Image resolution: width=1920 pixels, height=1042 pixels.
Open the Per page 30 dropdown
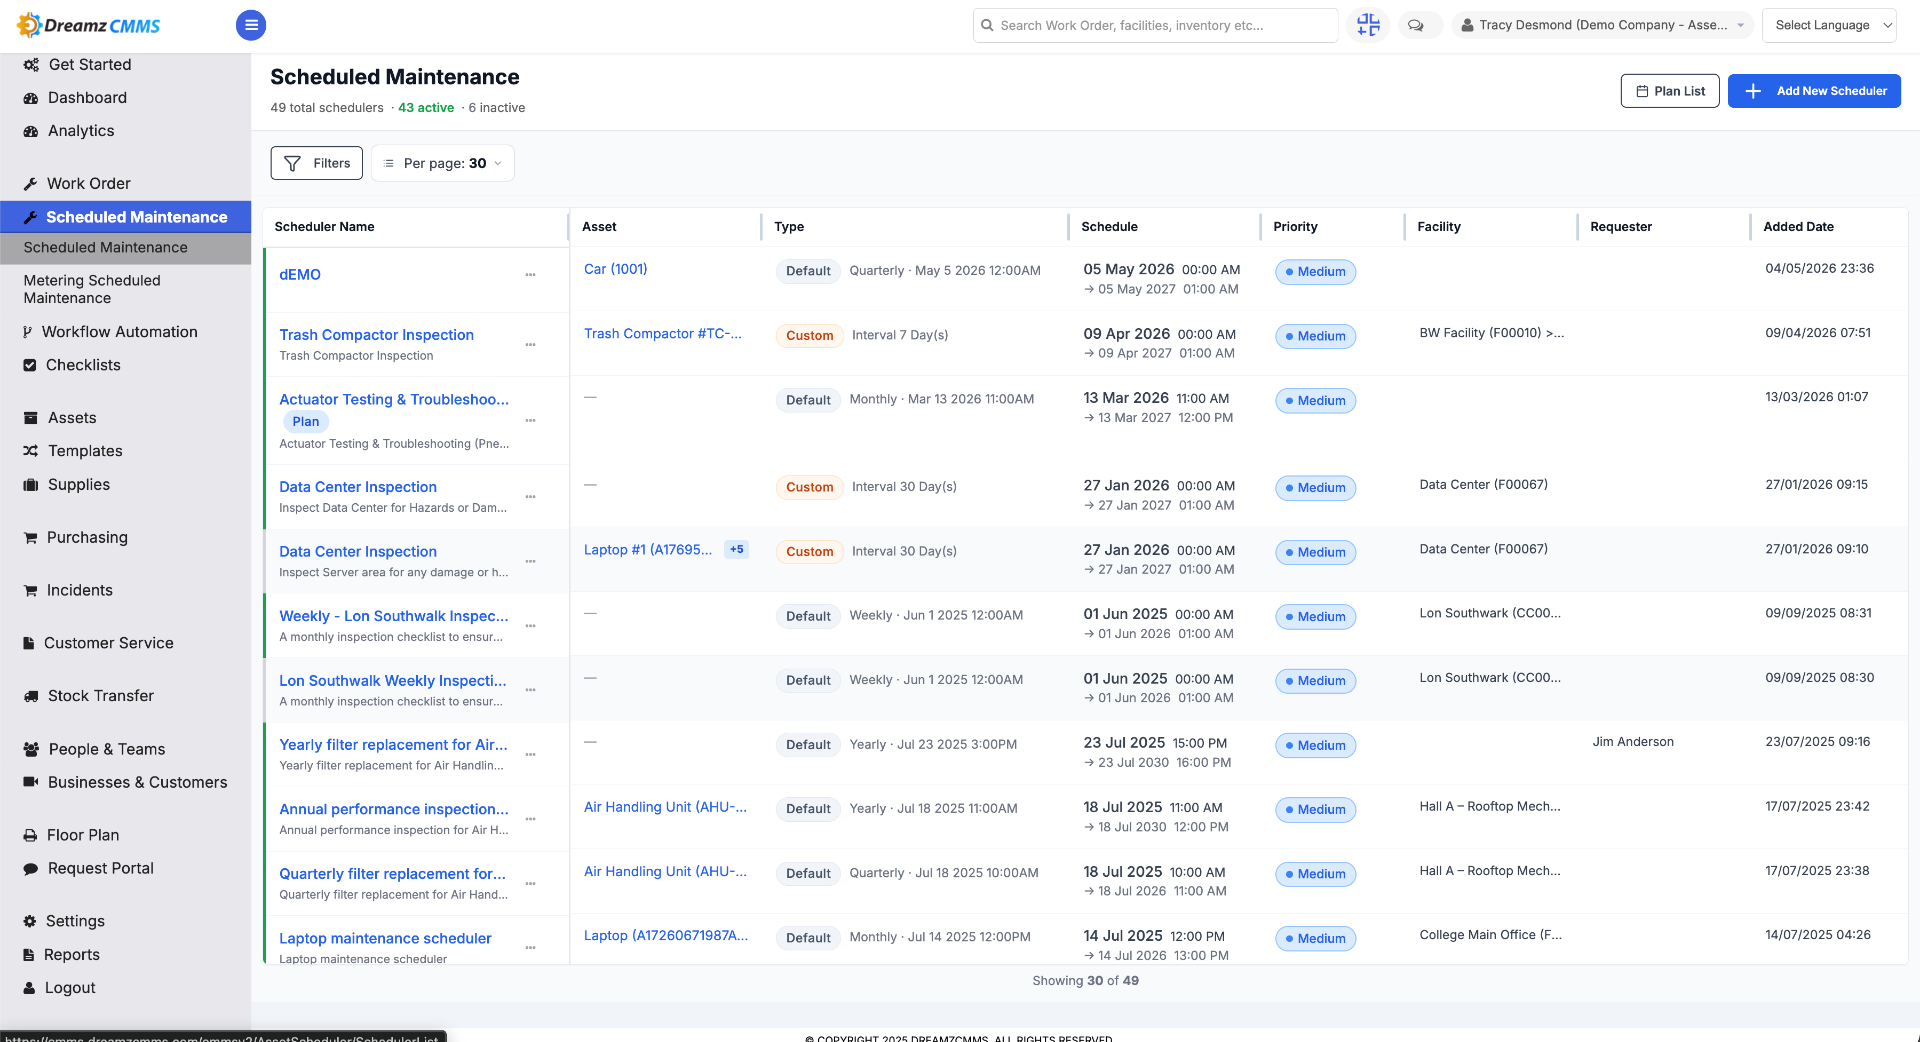click(x=443, y=163)
